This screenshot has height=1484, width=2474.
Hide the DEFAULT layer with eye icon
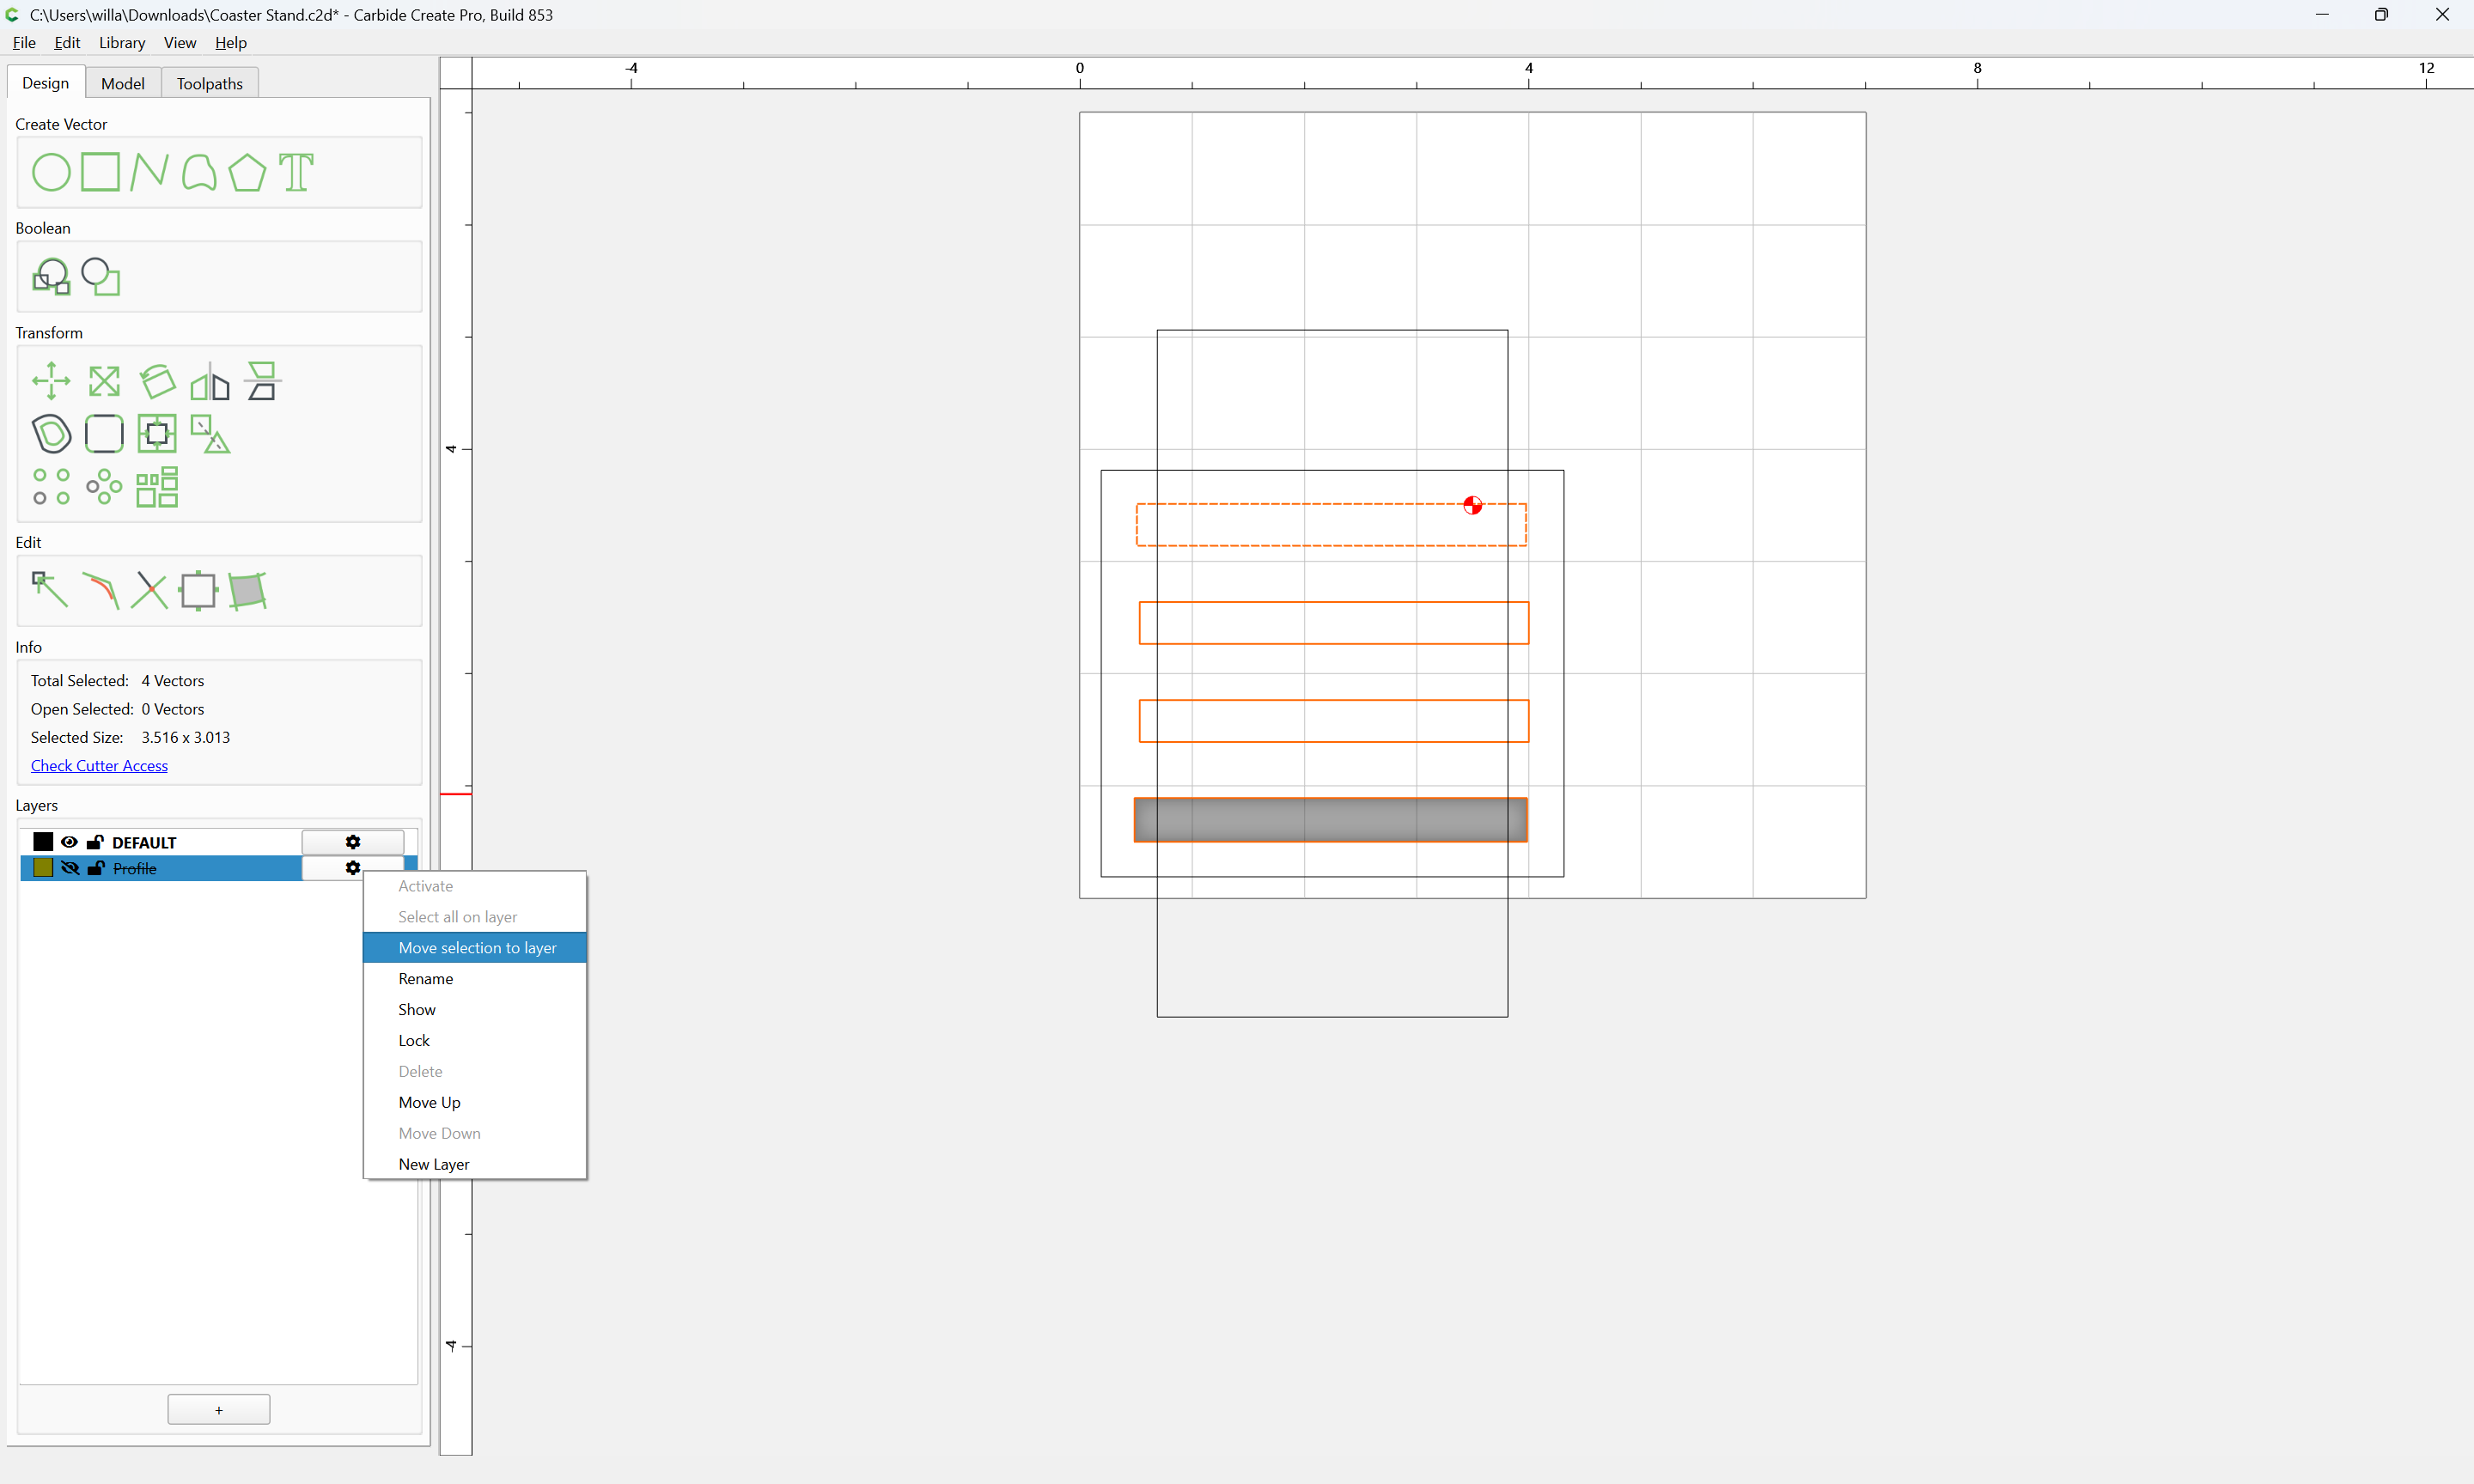tap(69, 842)
